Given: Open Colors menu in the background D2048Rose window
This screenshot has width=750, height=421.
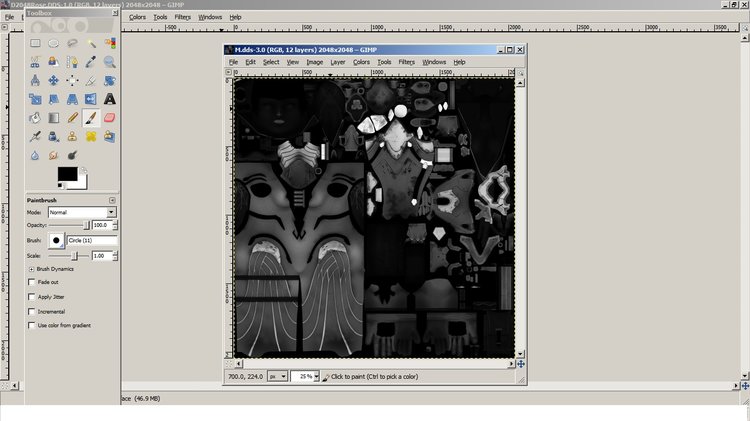Looking at the screenshot, I should (137, 17).
